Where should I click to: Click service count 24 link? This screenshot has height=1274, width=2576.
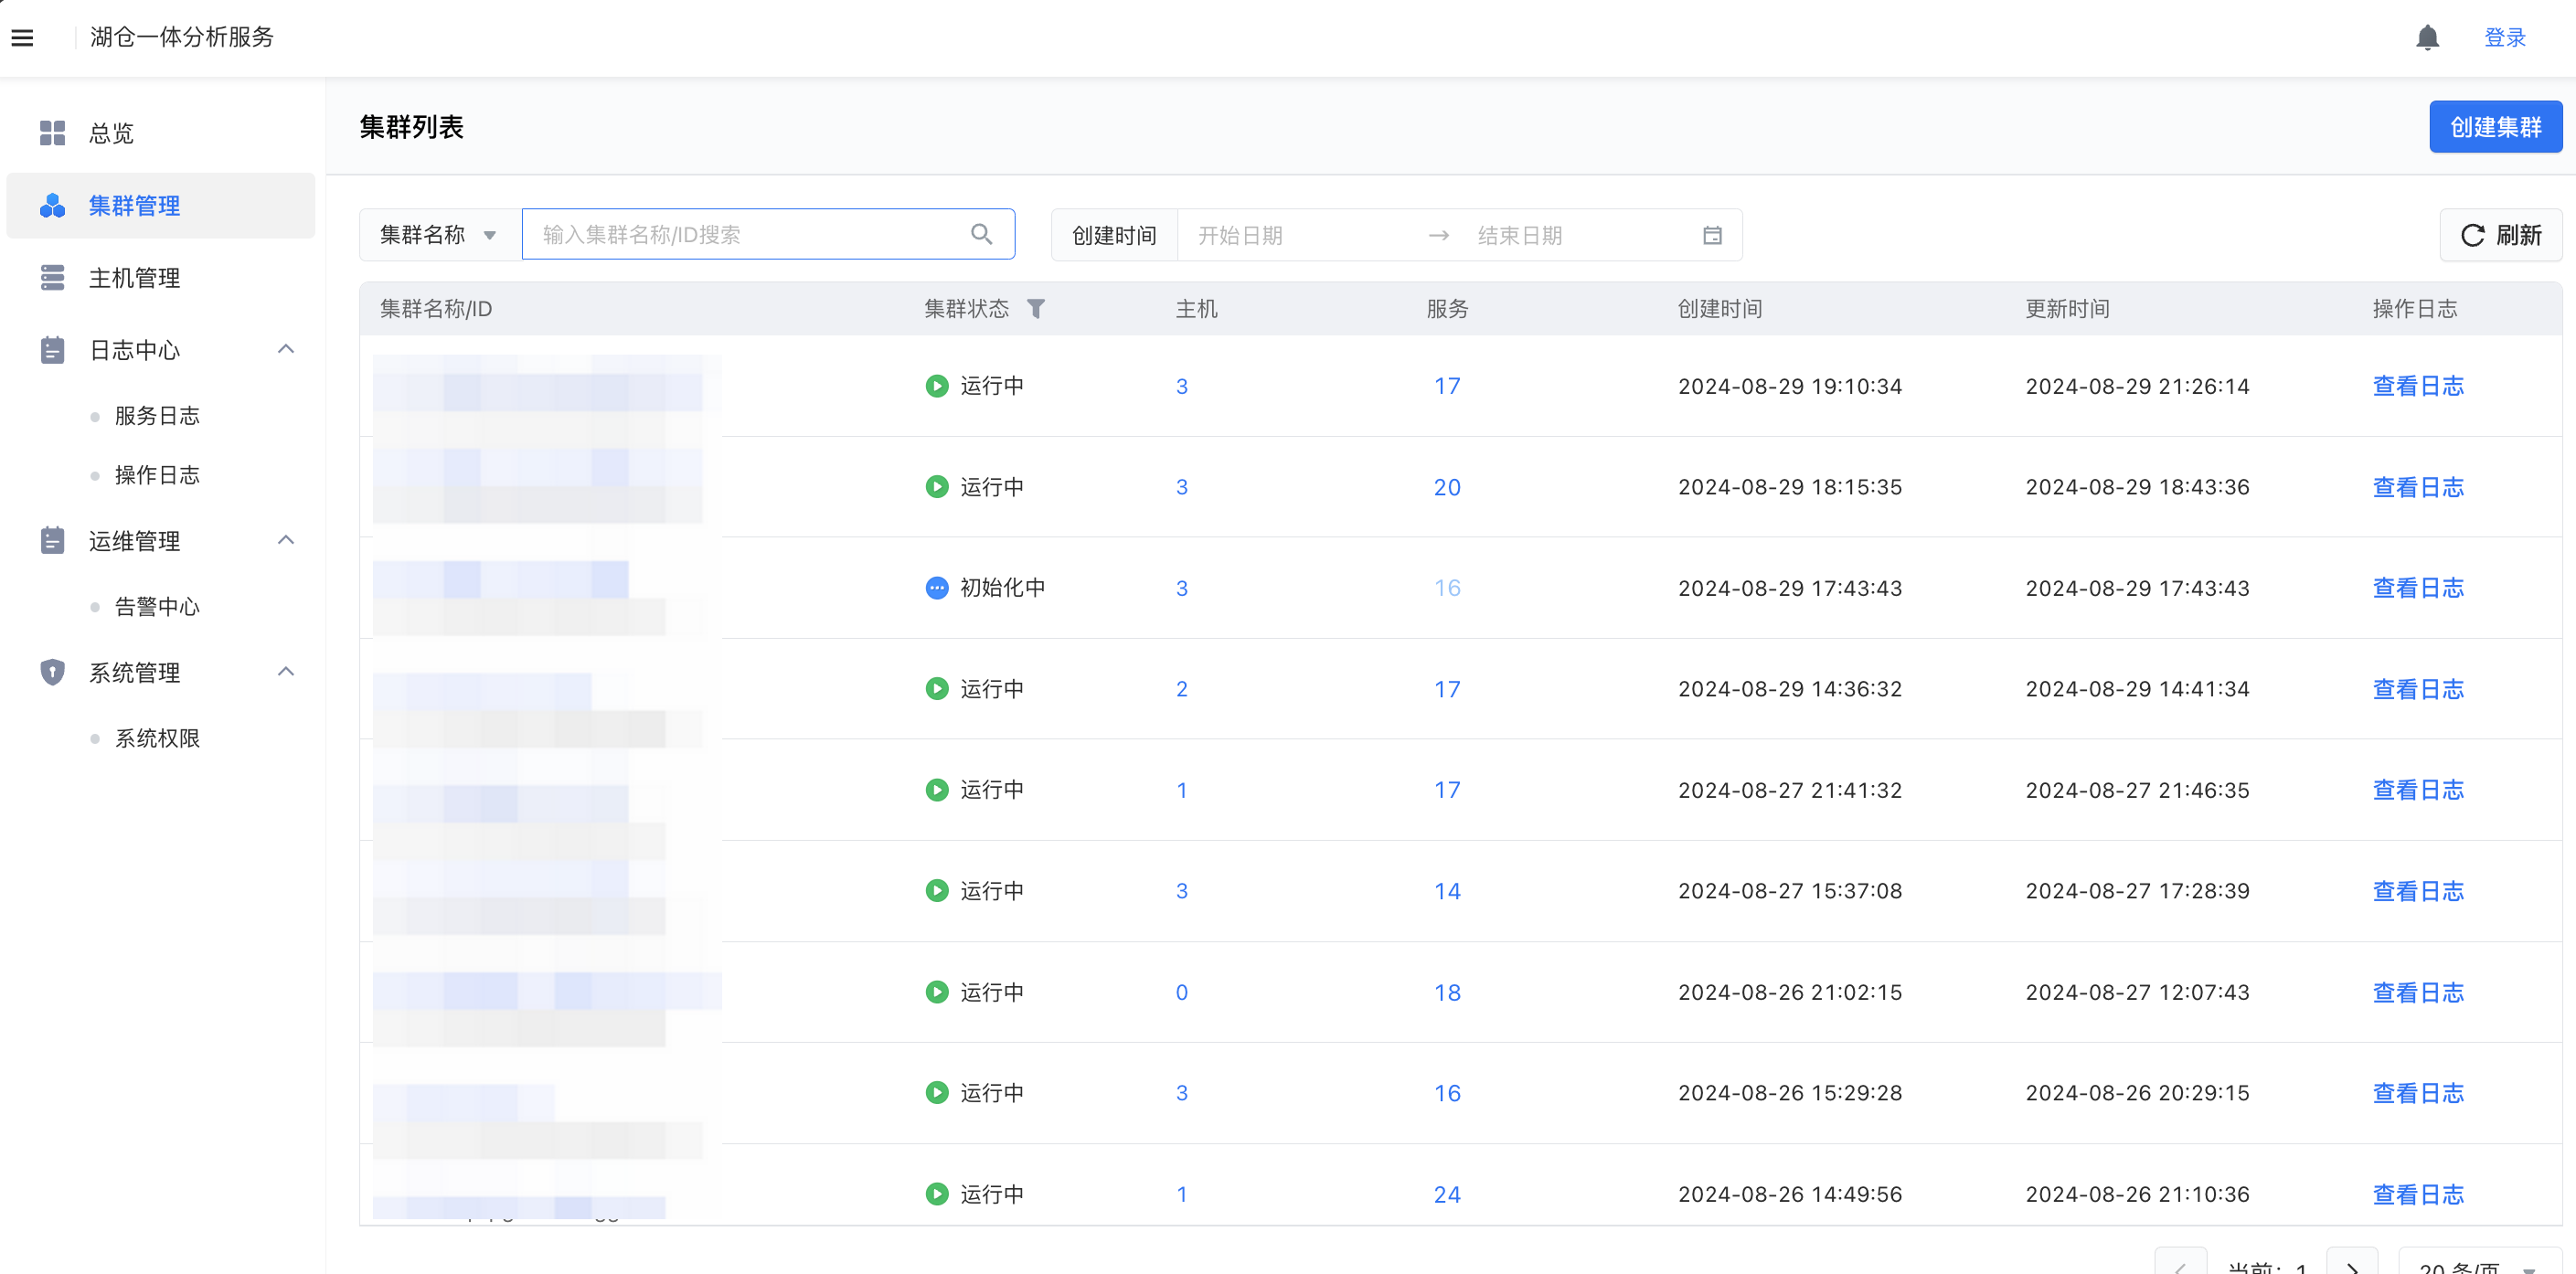point(1447,1194)
